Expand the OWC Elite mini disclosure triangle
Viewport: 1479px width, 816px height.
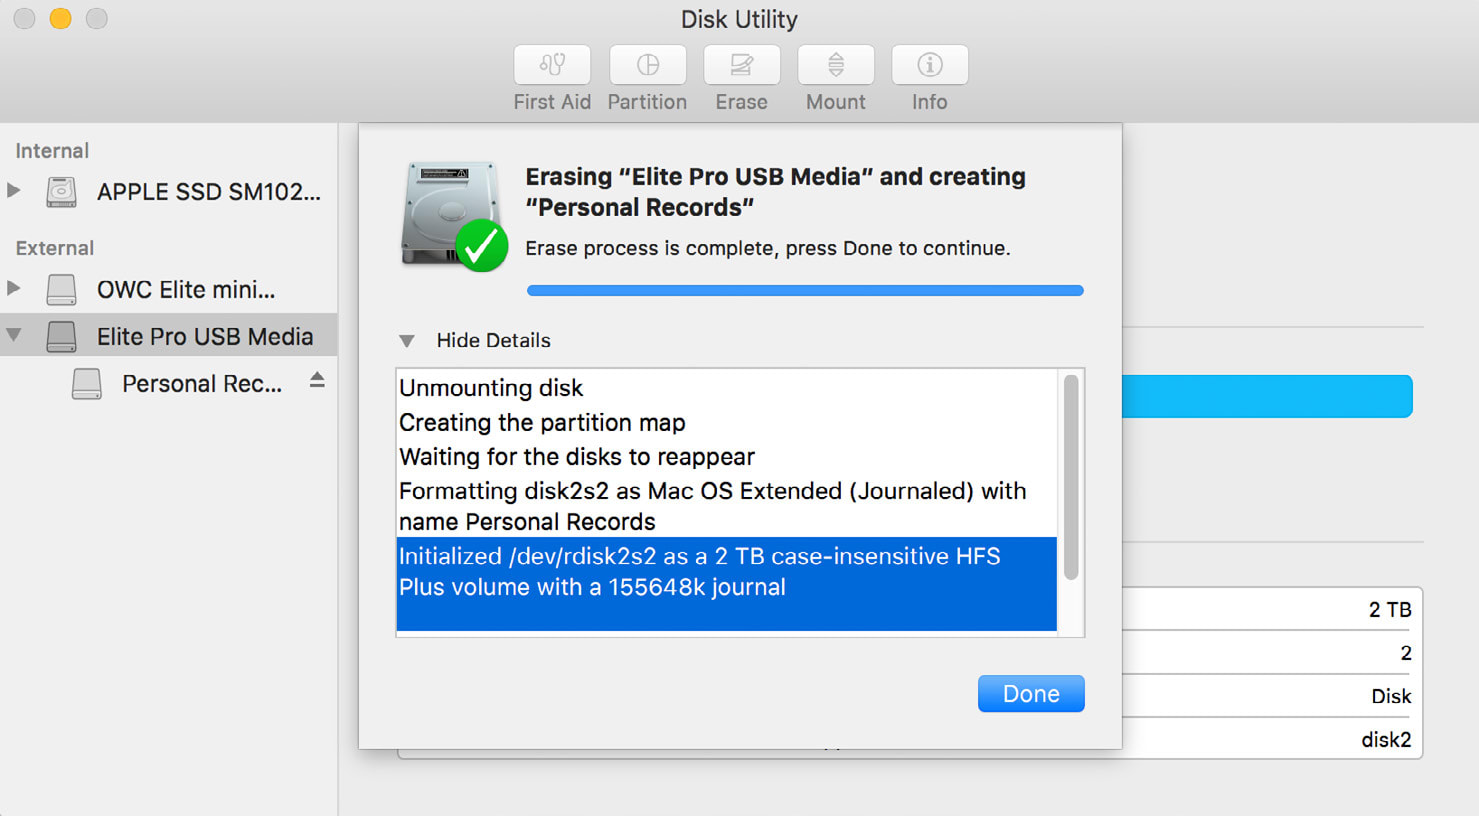(x=14, y=288)
